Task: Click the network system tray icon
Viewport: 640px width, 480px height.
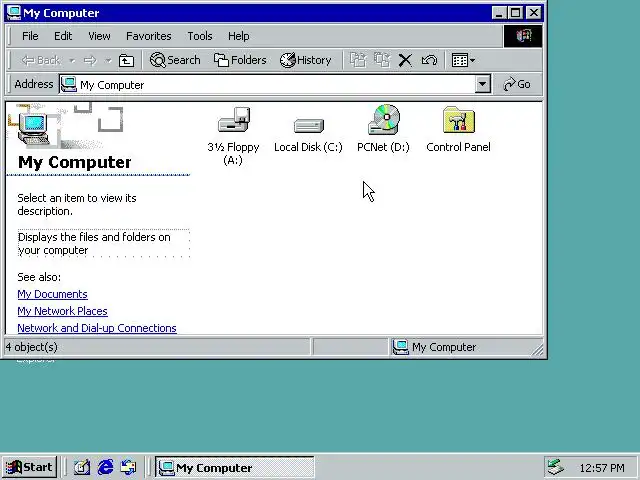Action: pyautogui.click(x=556, y=467)
